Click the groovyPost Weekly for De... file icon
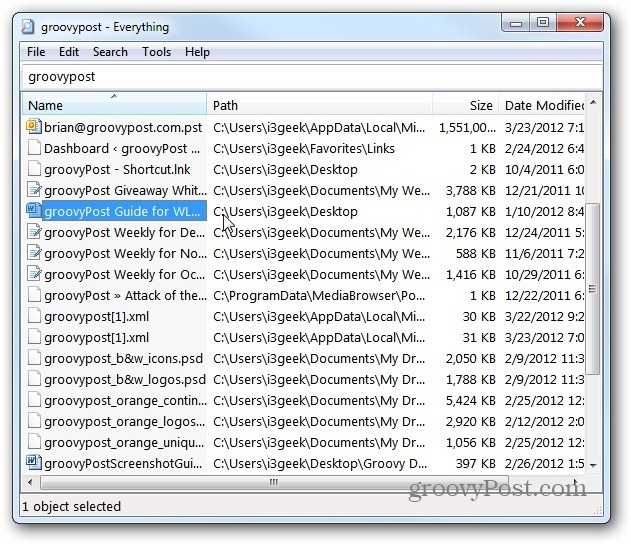The height and width of the screenshot is (544, 631). (x=32, y=232)
